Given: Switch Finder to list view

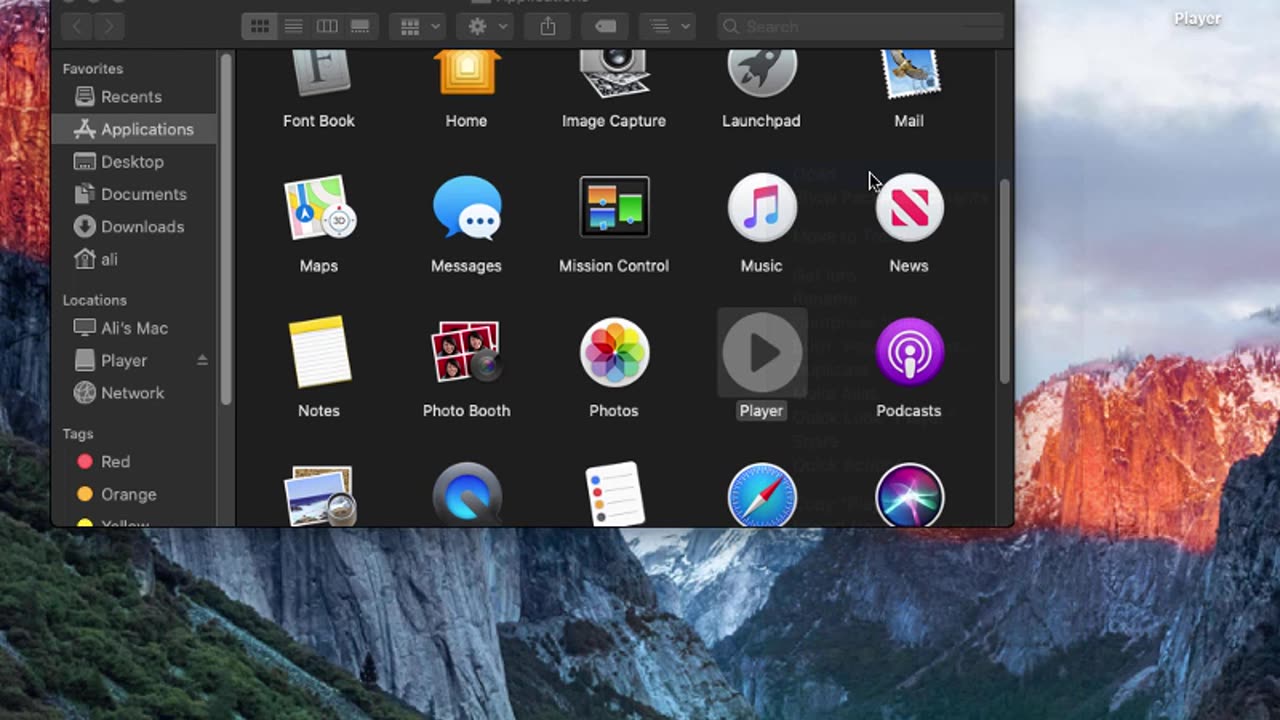Looking at the screenshot, I should point(293,27).
